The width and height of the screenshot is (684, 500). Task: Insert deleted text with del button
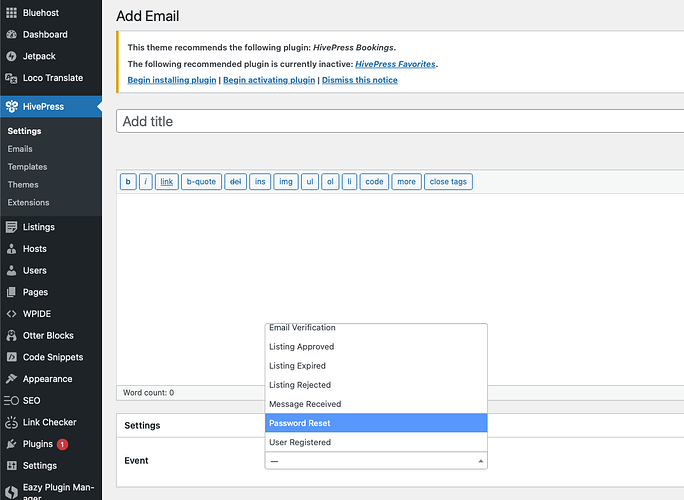tap(236, 182)
